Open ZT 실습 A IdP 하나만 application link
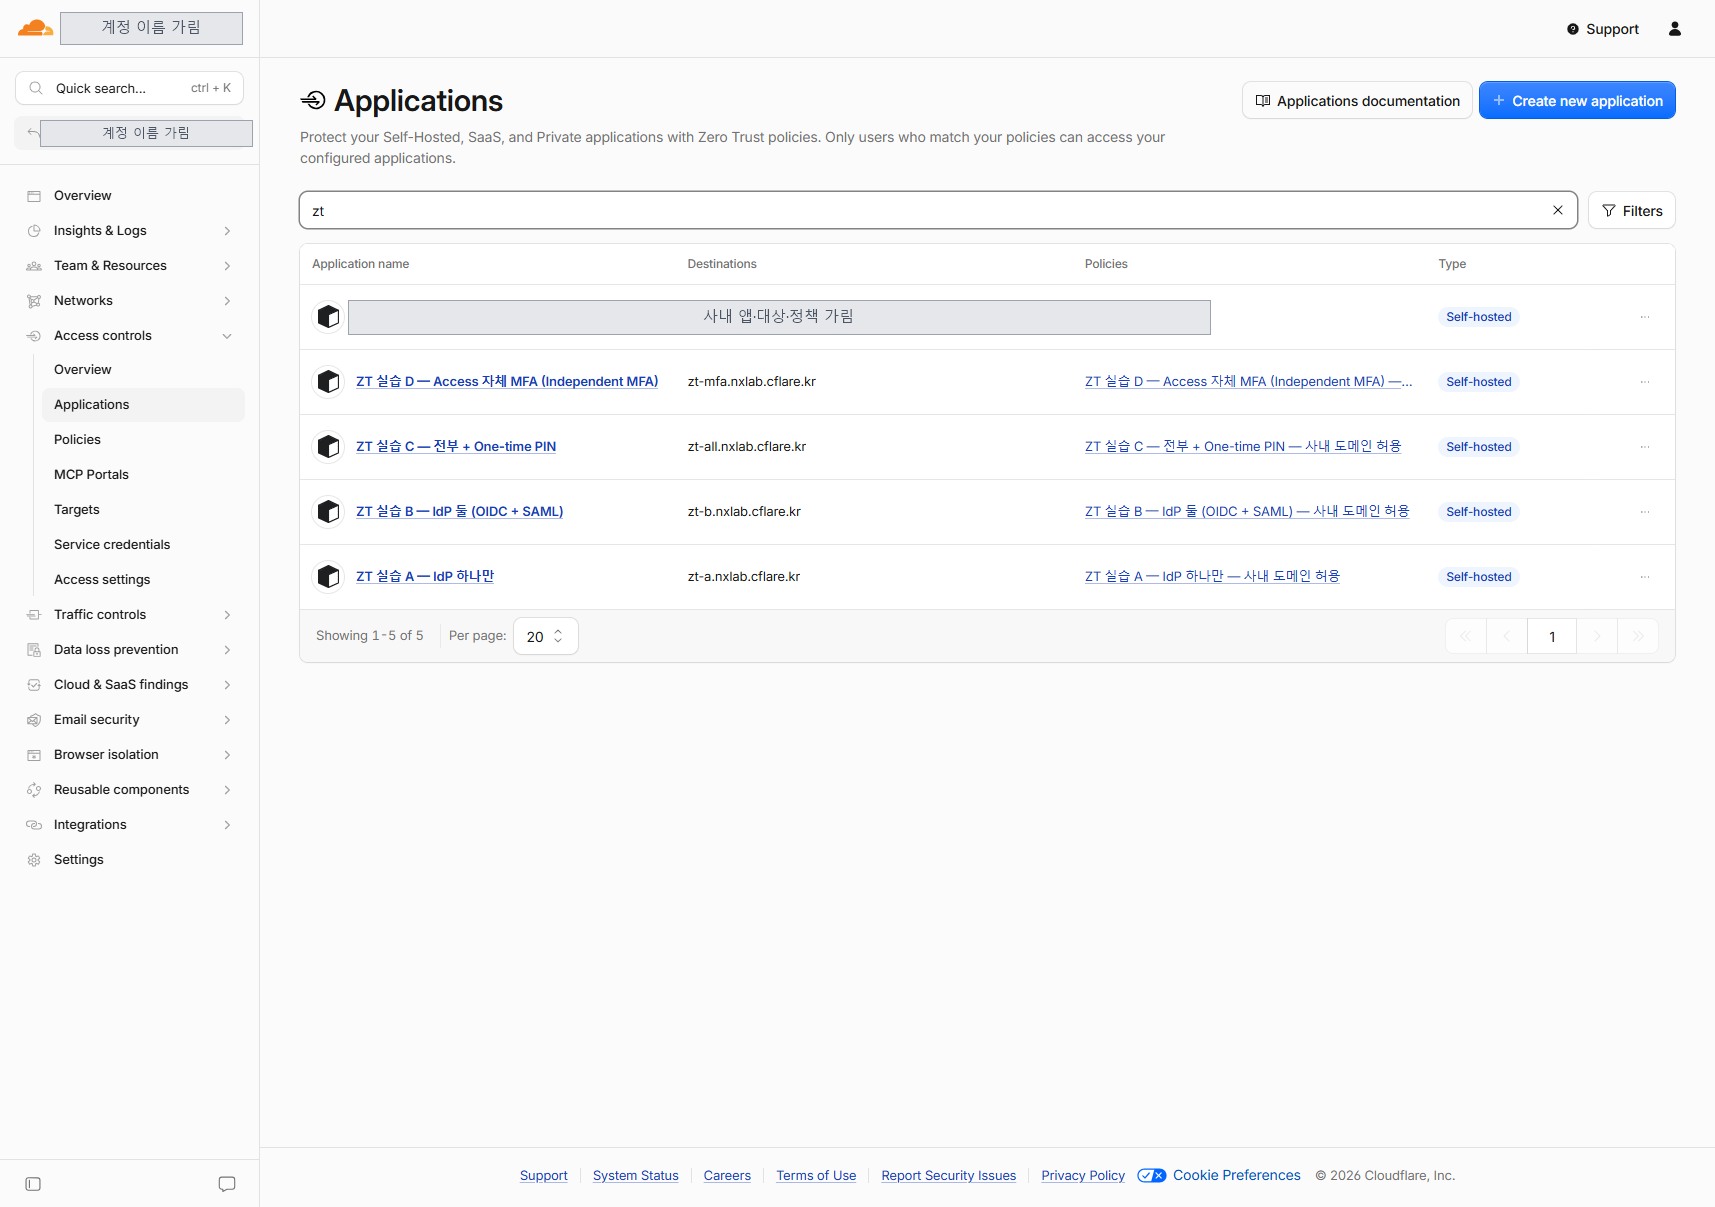The image size is (1715, 1207). tap(425, 577)
